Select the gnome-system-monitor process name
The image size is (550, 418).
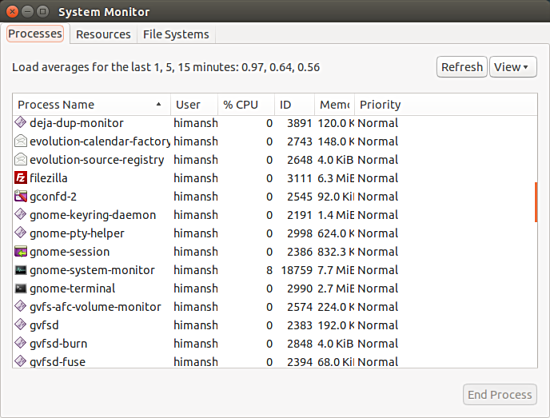click(x=92, y=270)
